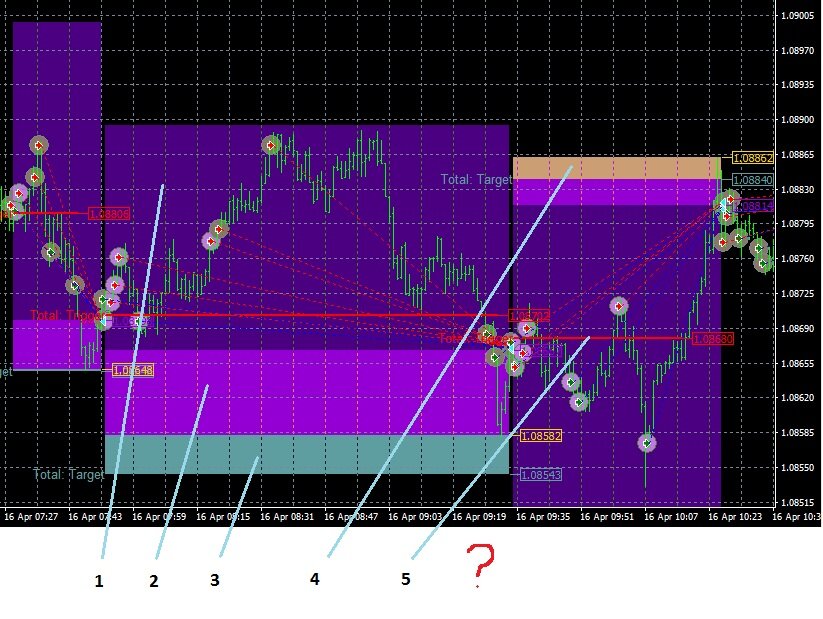Select the 1.08620 price axis value
The image size is (823, 619).
point(797,397)
